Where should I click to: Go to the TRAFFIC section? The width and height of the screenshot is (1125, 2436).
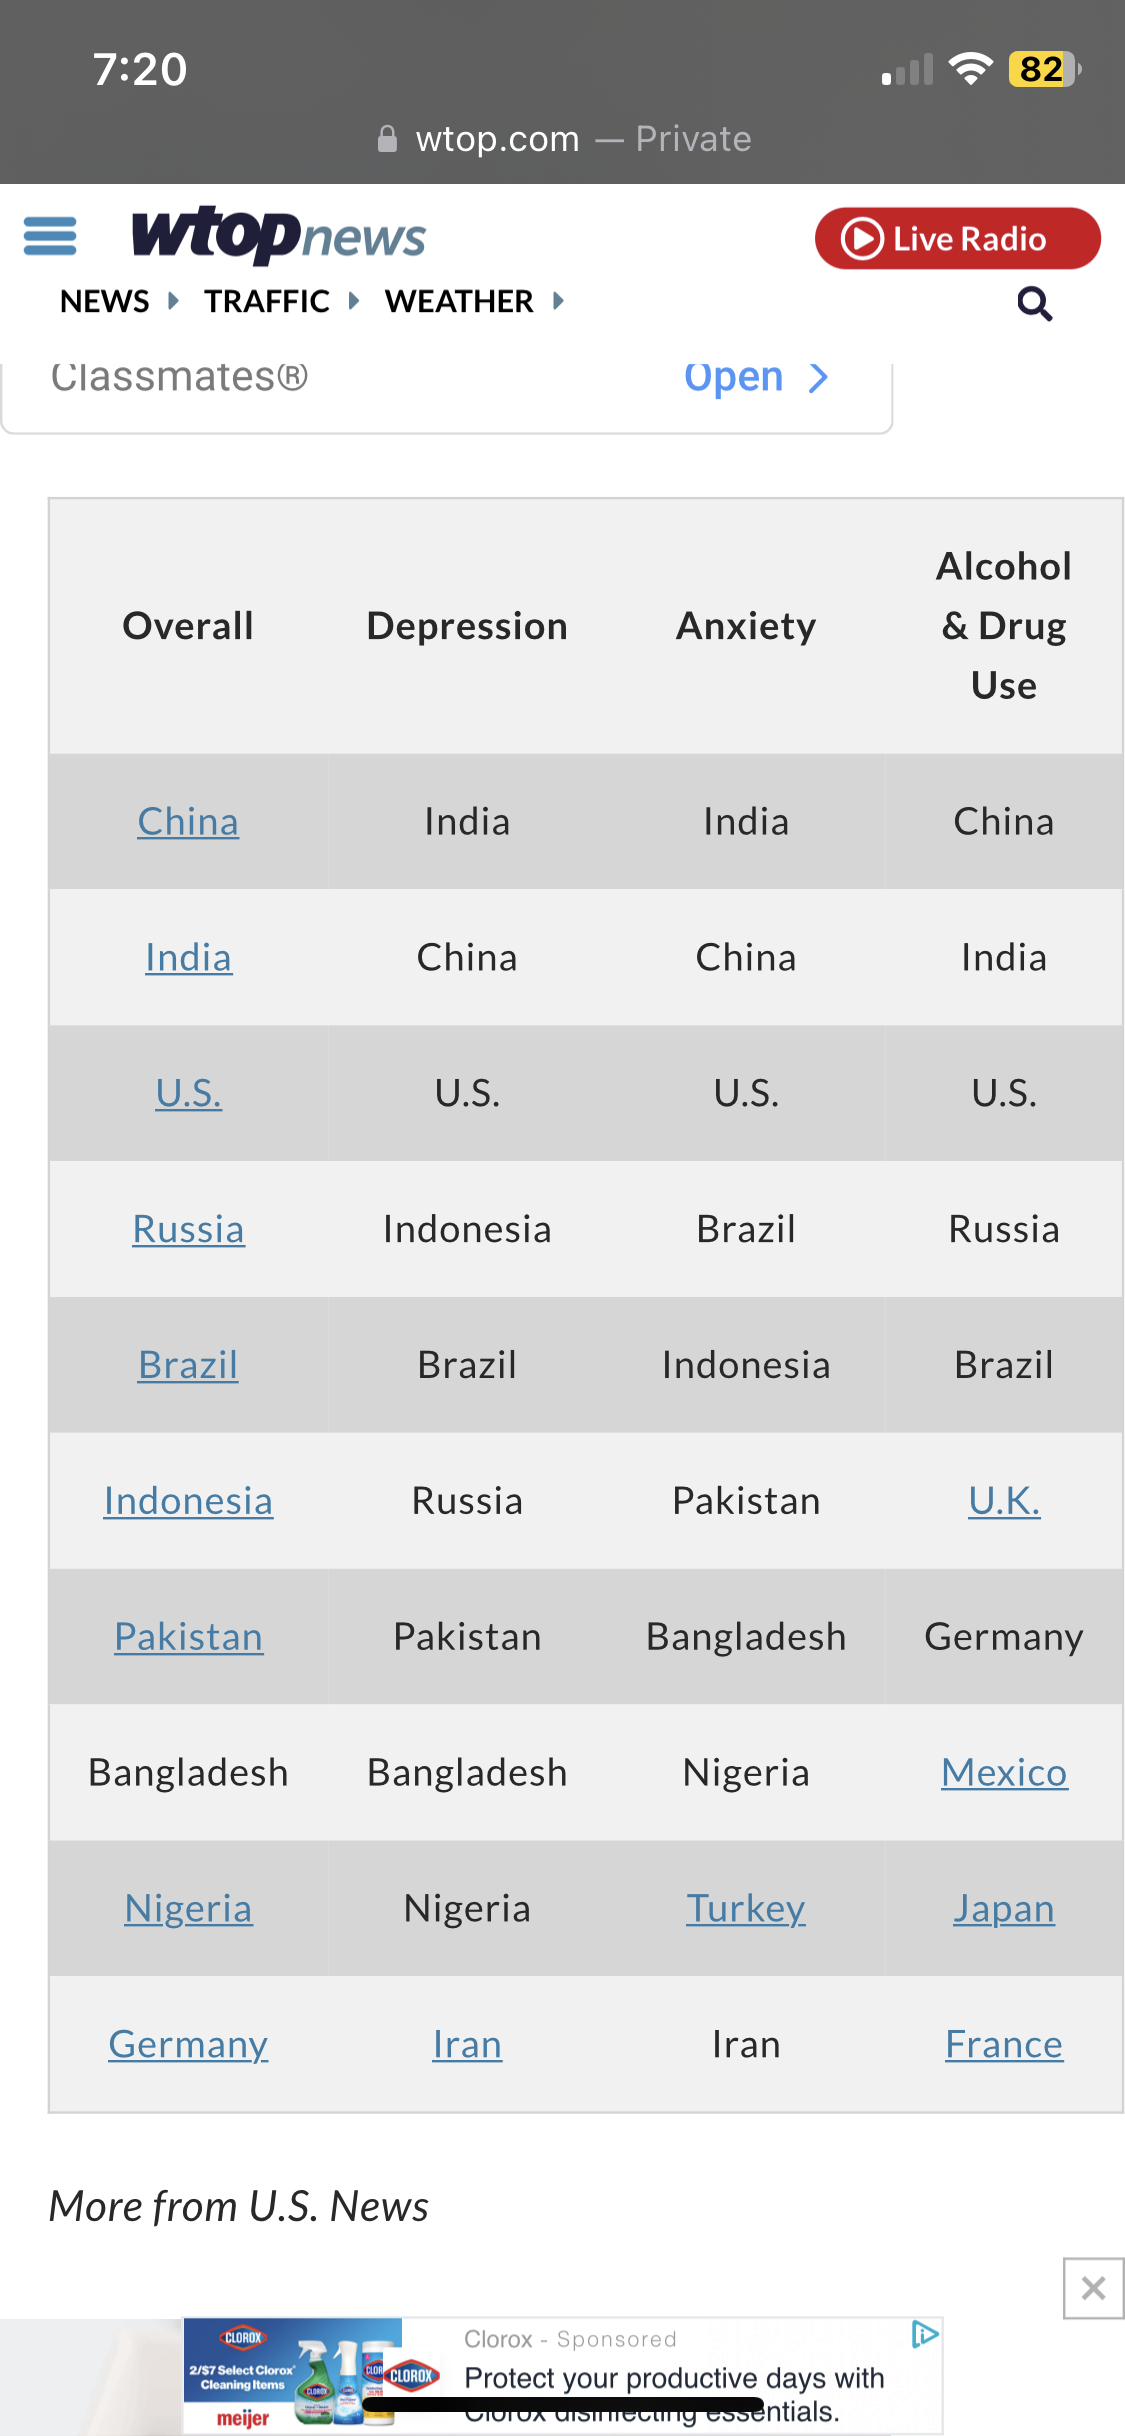tap(267, 301)
